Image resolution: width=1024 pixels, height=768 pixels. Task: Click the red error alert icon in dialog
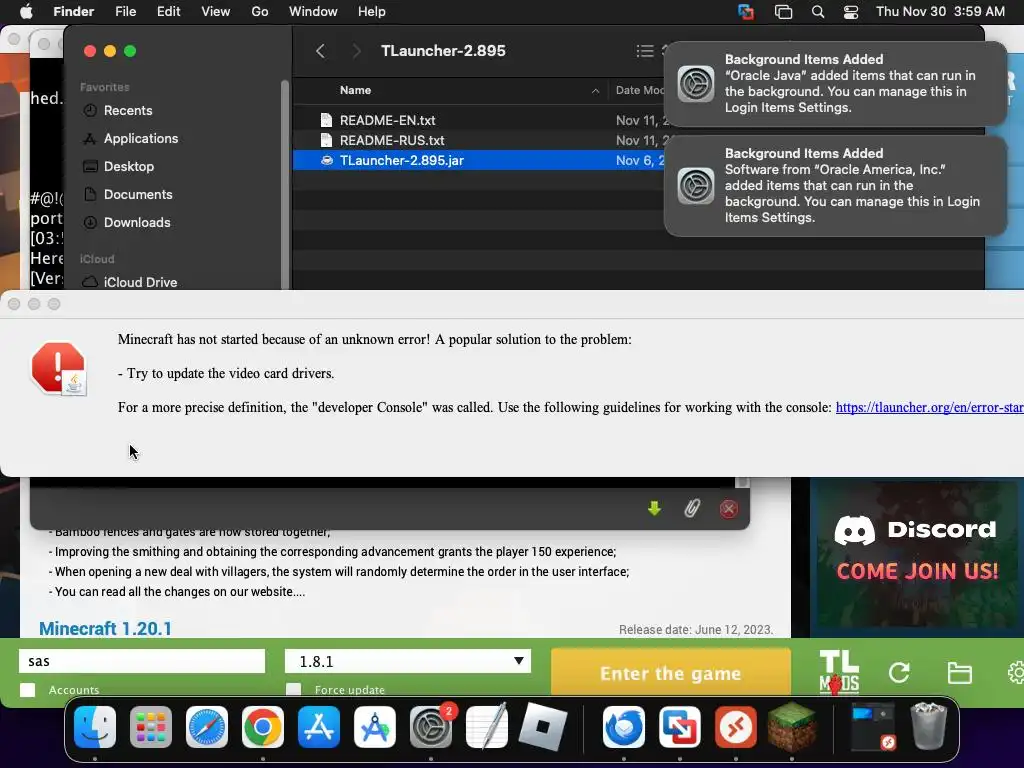[x=59, y=369]
